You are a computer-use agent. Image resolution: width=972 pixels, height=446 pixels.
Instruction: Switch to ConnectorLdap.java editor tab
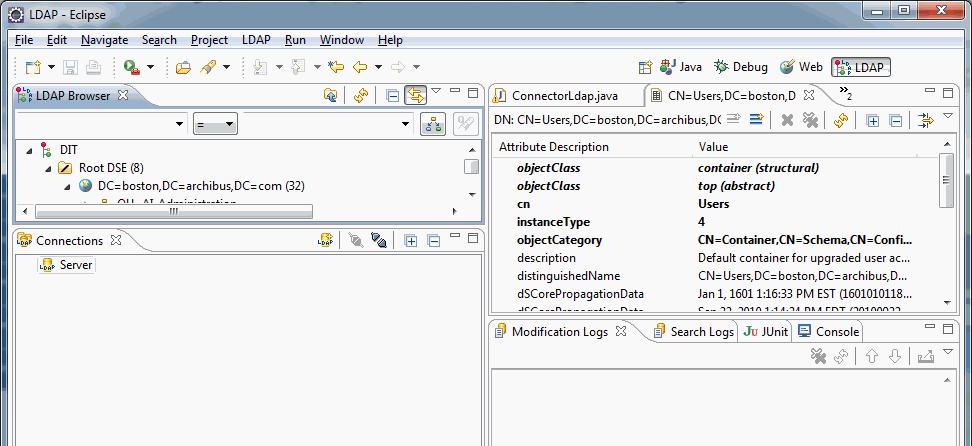tap(564, 96)
